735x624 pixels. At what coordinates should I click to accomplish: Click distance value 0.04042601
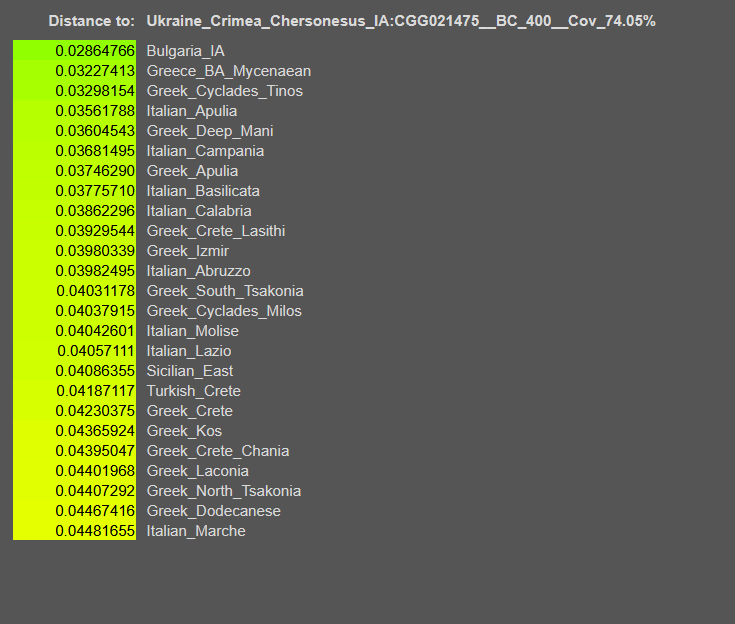pyautogui.click(x=95, y=331)
